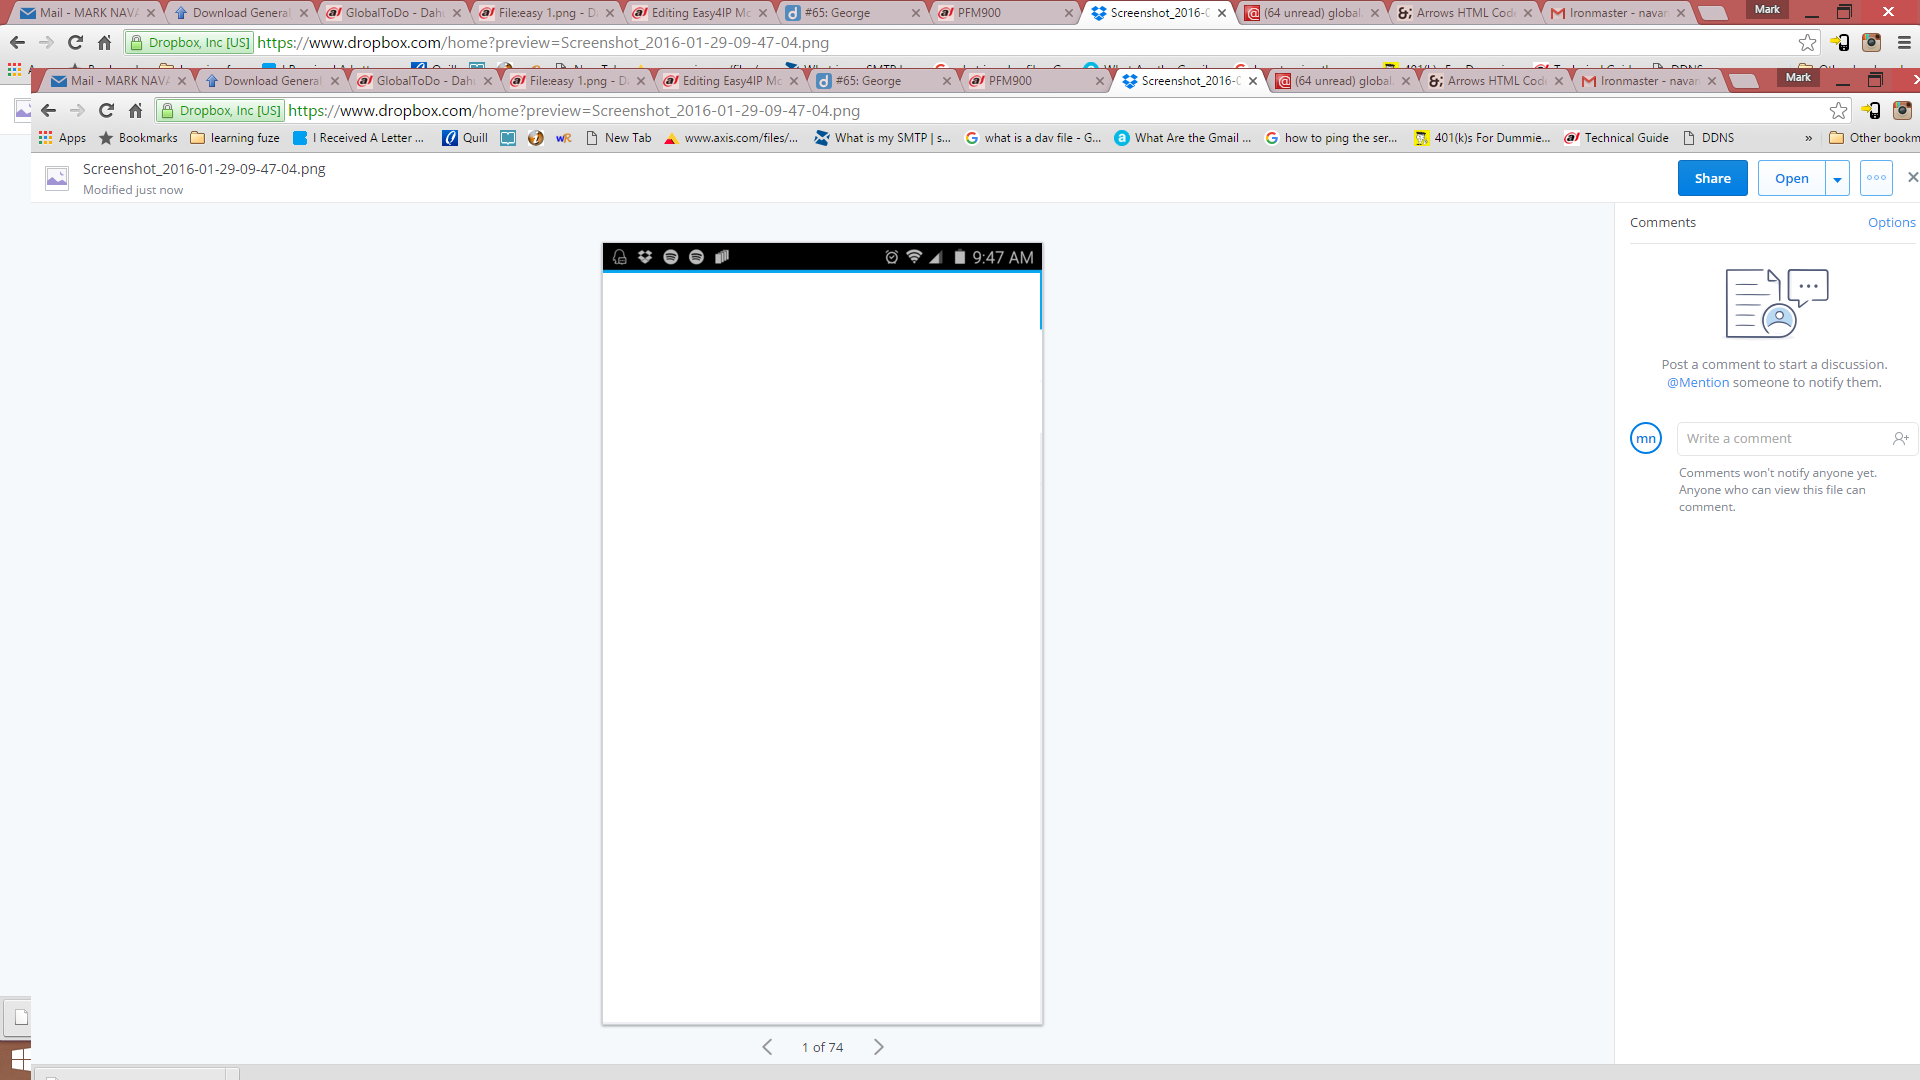Open the Quill bookmark
The width and height of the screenshot is (1920, 1080).
(x=465, y=138)
